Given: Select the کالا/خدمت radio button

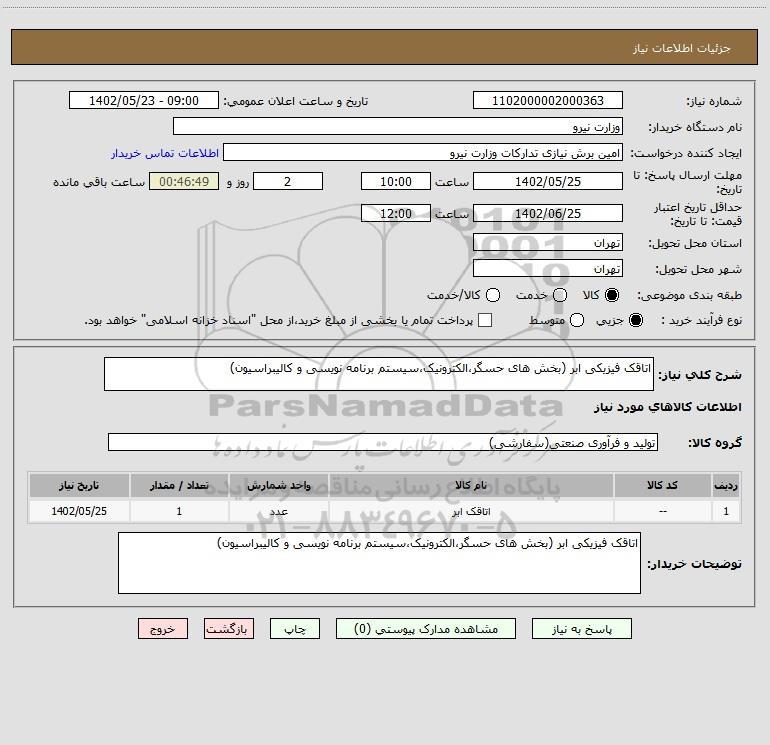Looking at the screenshot, I should (x=493, y=295).
